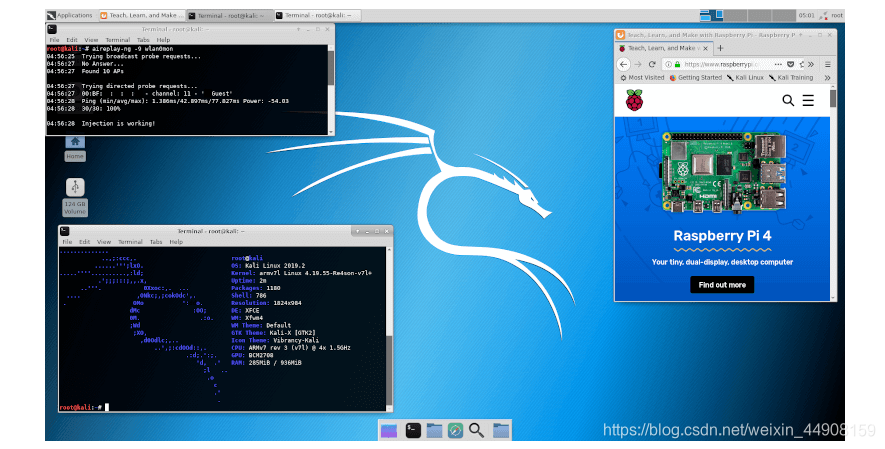885x449 pixels.
Task: Click the Pocket save icon
Action: pyautogui.click(x=790, y=64)
